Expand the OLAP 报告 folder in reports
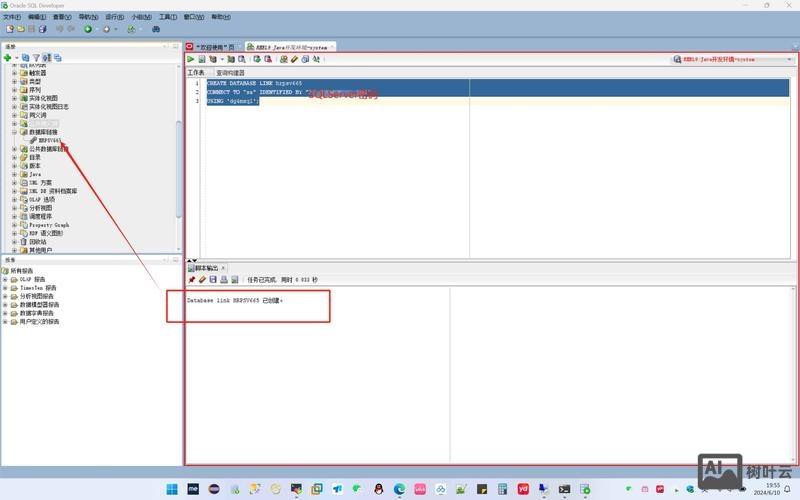The image size is (800, 500). pyautogui.click(x=5, y=280)
